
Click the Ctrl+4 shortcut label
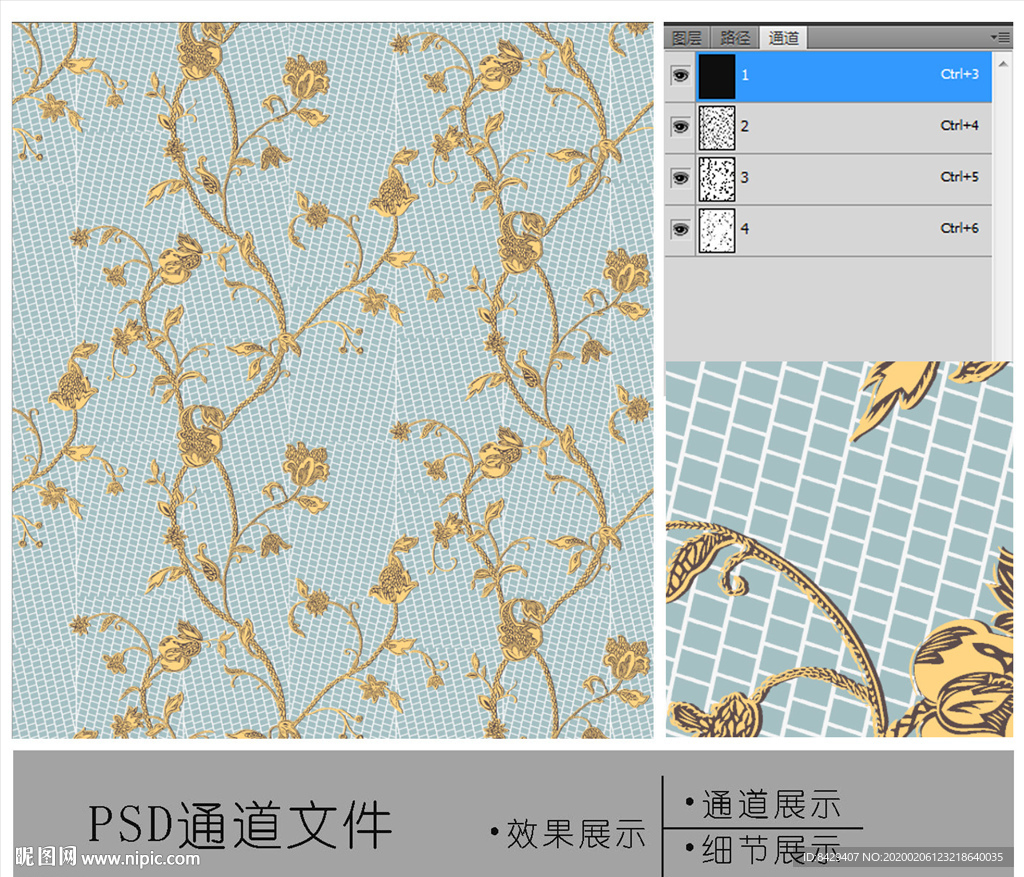coord(959,126)
